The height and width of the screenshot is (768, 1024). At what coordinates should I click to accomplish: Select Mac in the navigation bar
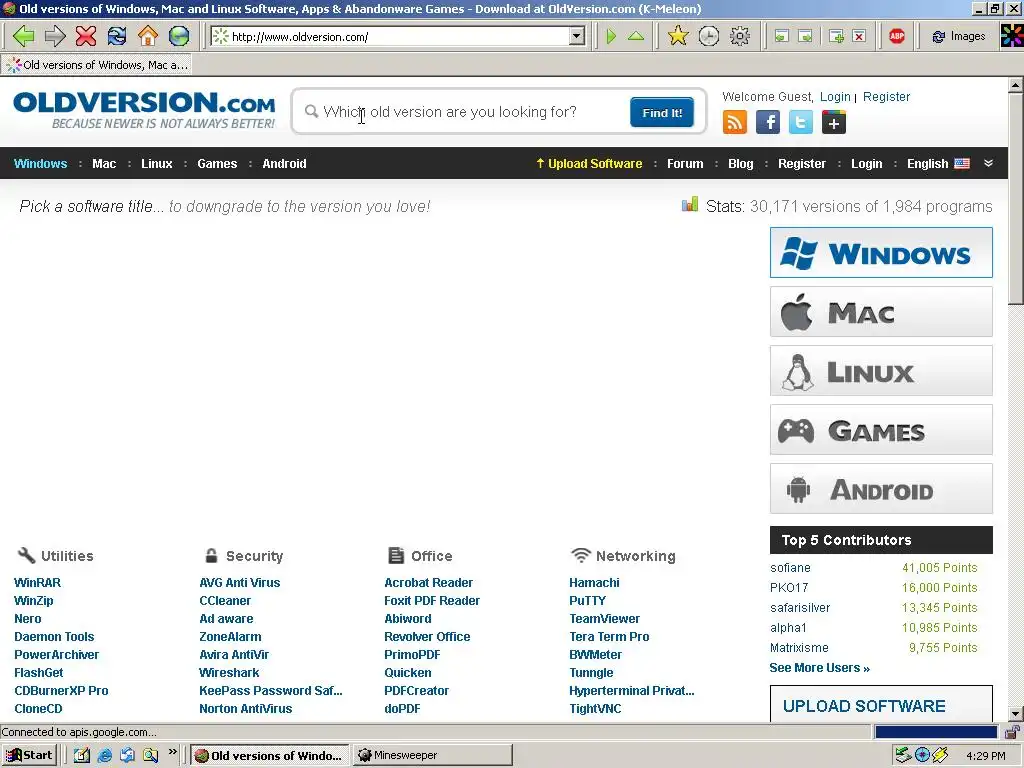click(x=104, y=164)
